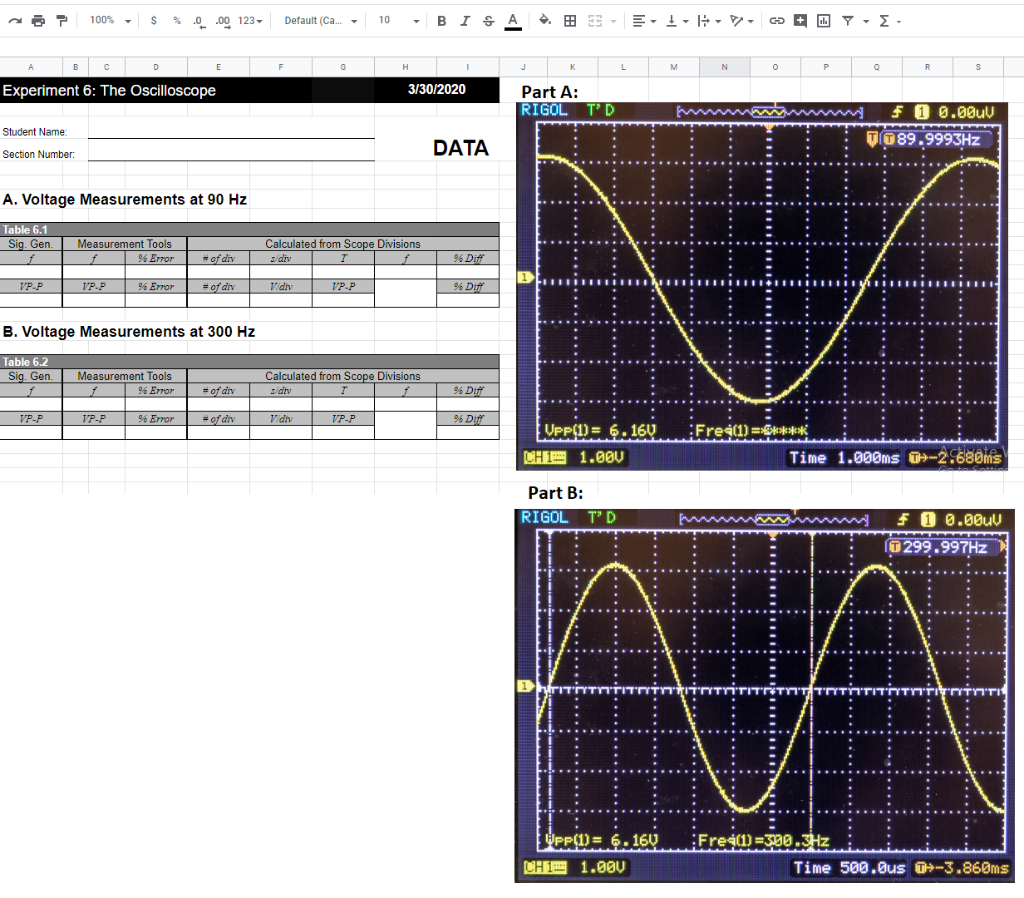This screenshot has height=898, width=1024.
Task: Open the borders tool
Action: point(569,20)
